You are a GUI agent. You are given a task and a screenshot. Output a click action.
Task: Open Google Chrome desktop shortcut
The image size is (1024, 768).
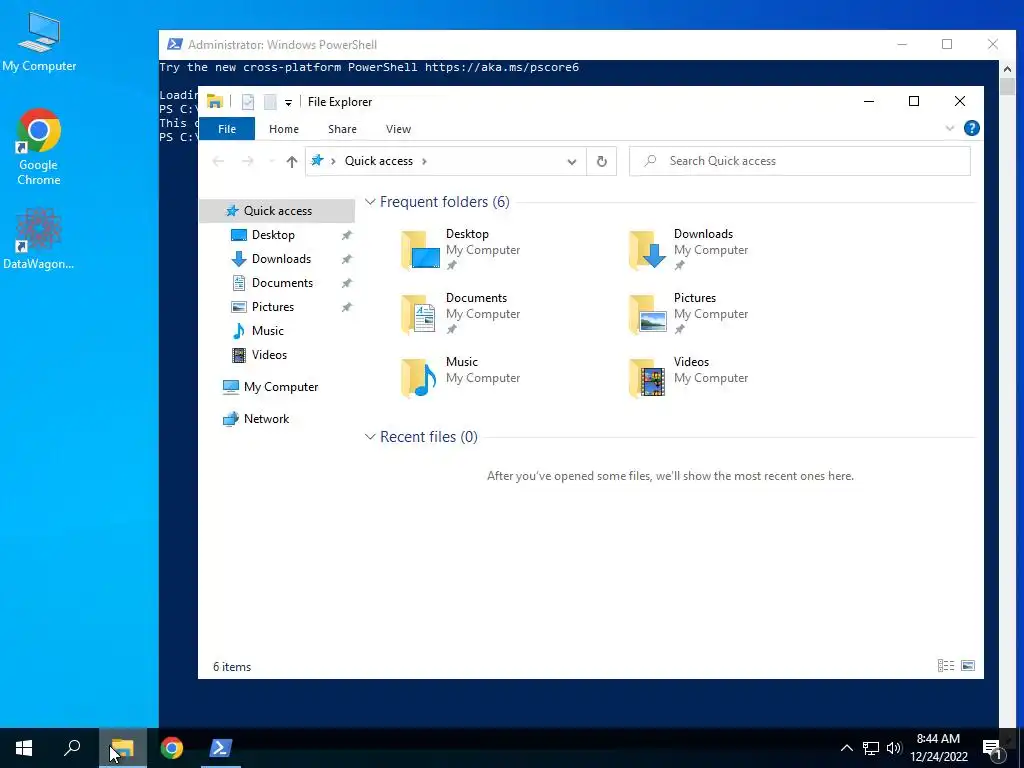pos(39,147)
